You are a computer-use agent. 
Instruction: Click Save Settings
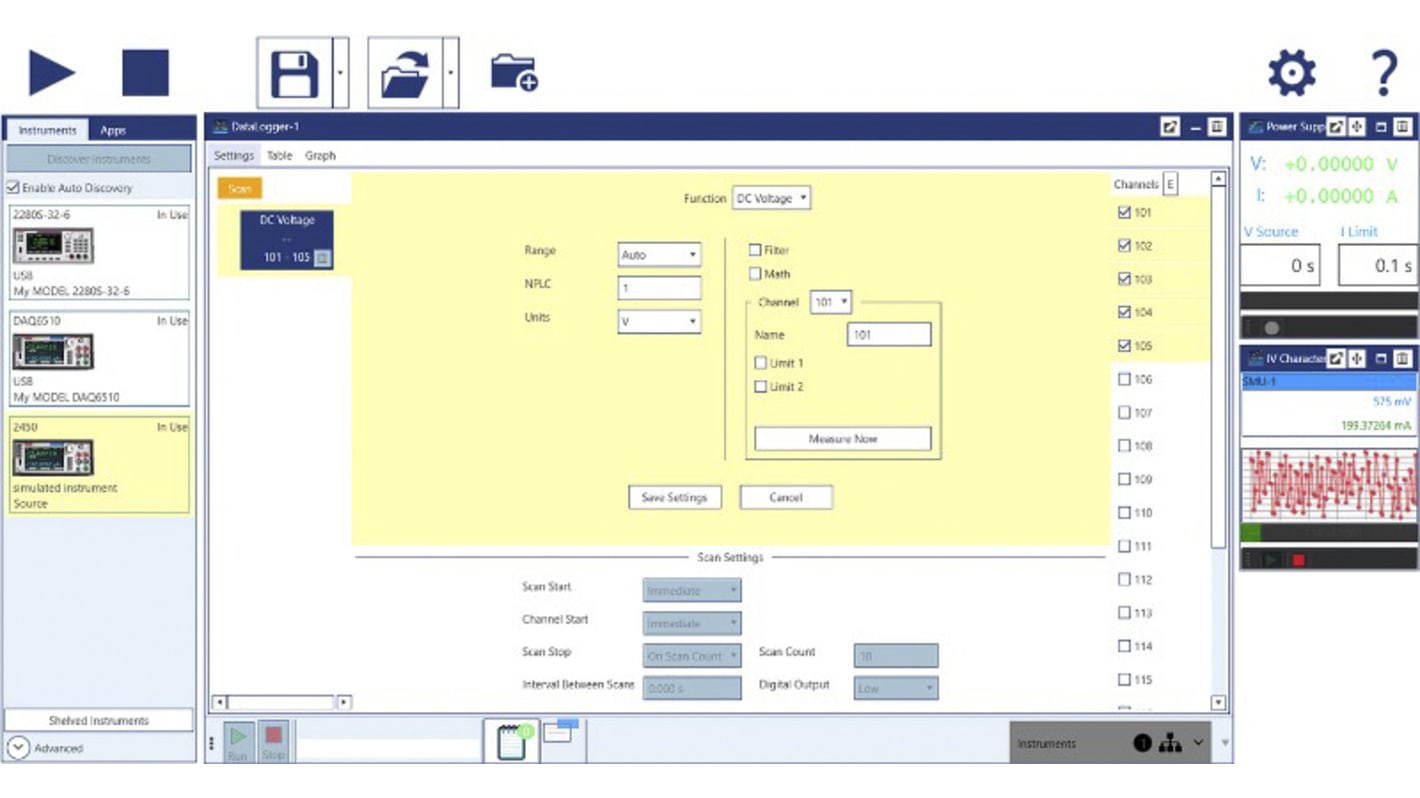coord(674,497)
